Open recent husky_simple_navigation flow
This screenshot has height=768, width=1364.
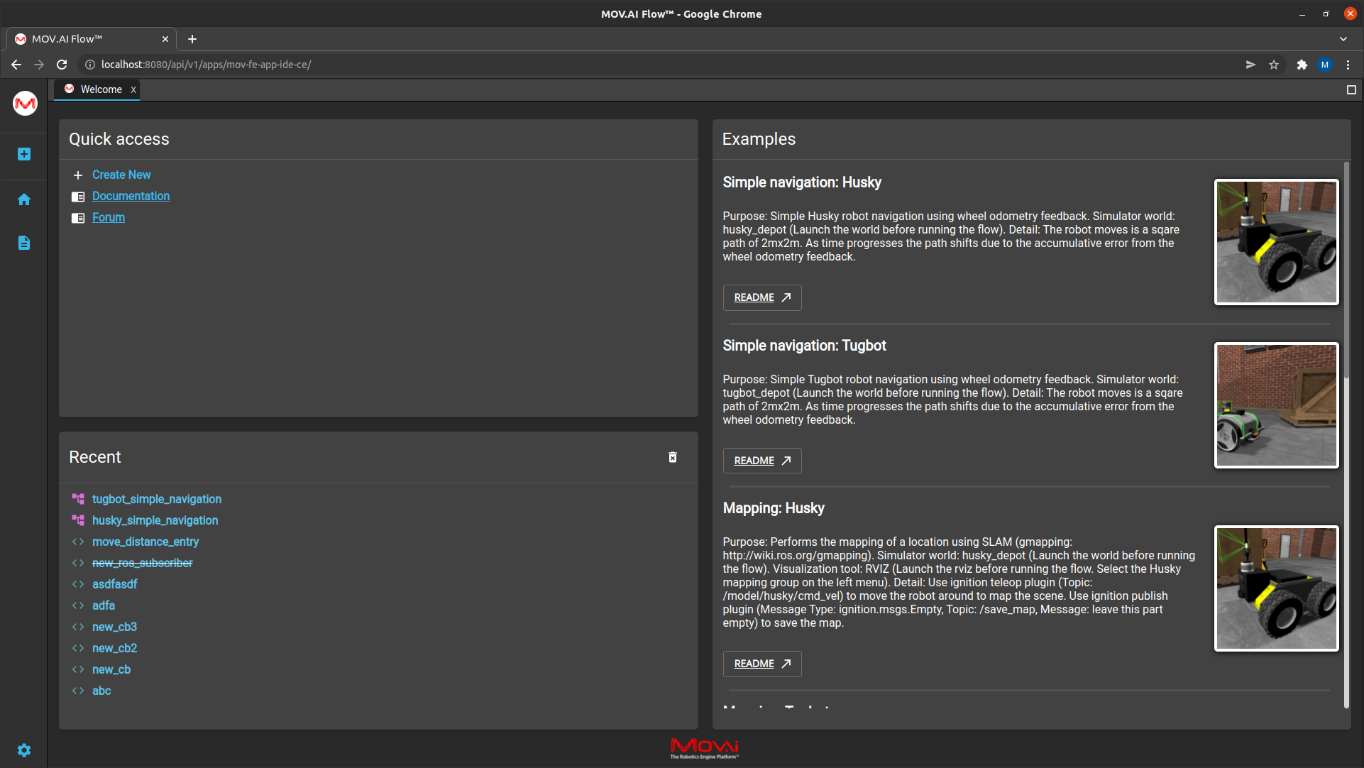pyautogui.click(x=155, y=520)
